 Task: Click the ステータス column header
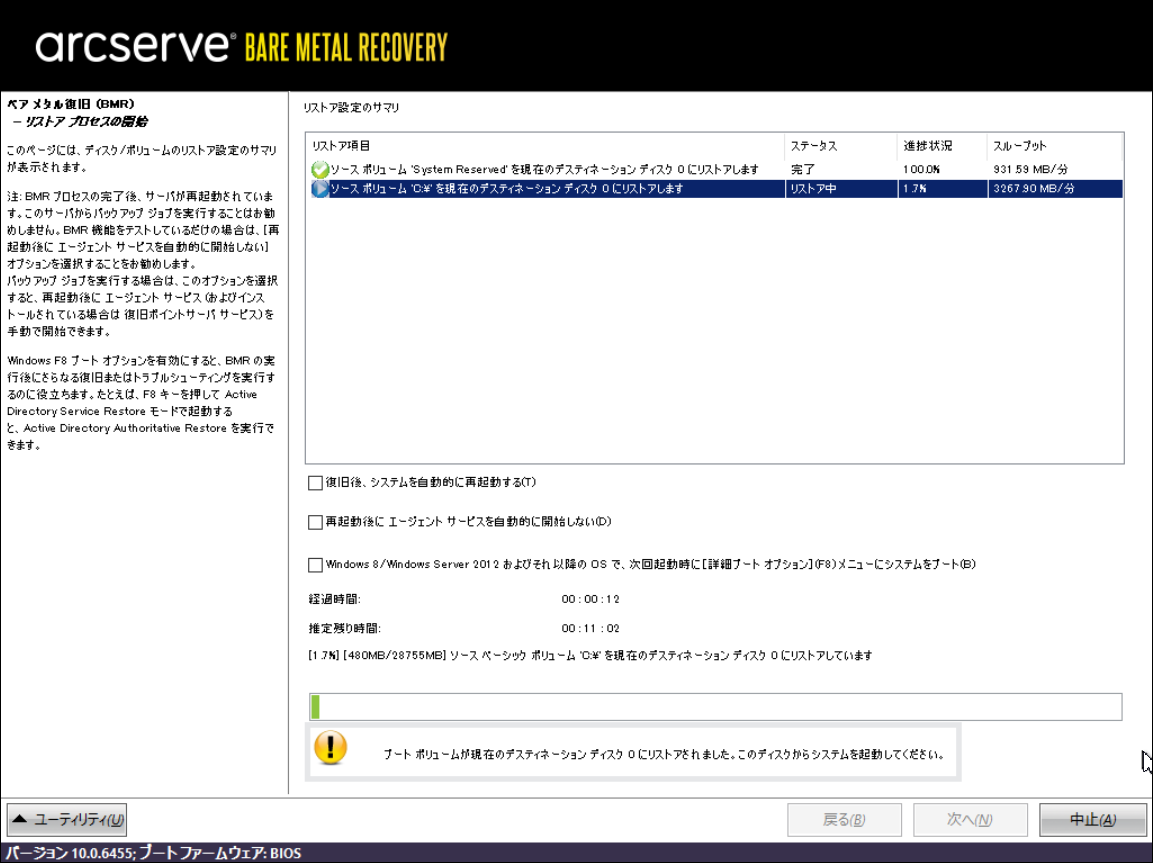click(x=813, y=146)
